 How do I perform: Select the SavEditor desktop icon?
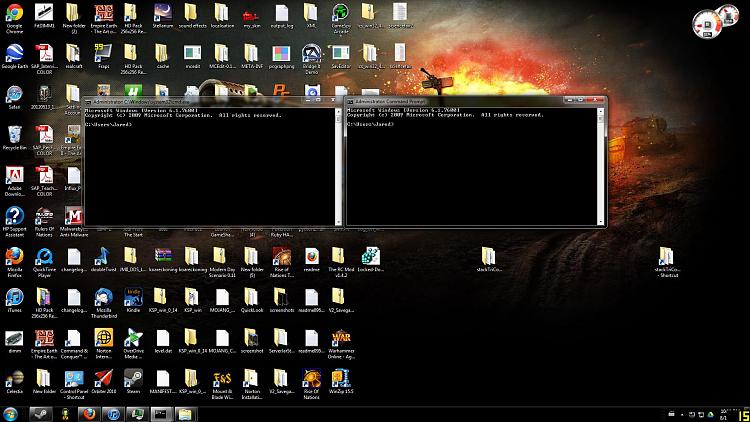coord(341,56)
